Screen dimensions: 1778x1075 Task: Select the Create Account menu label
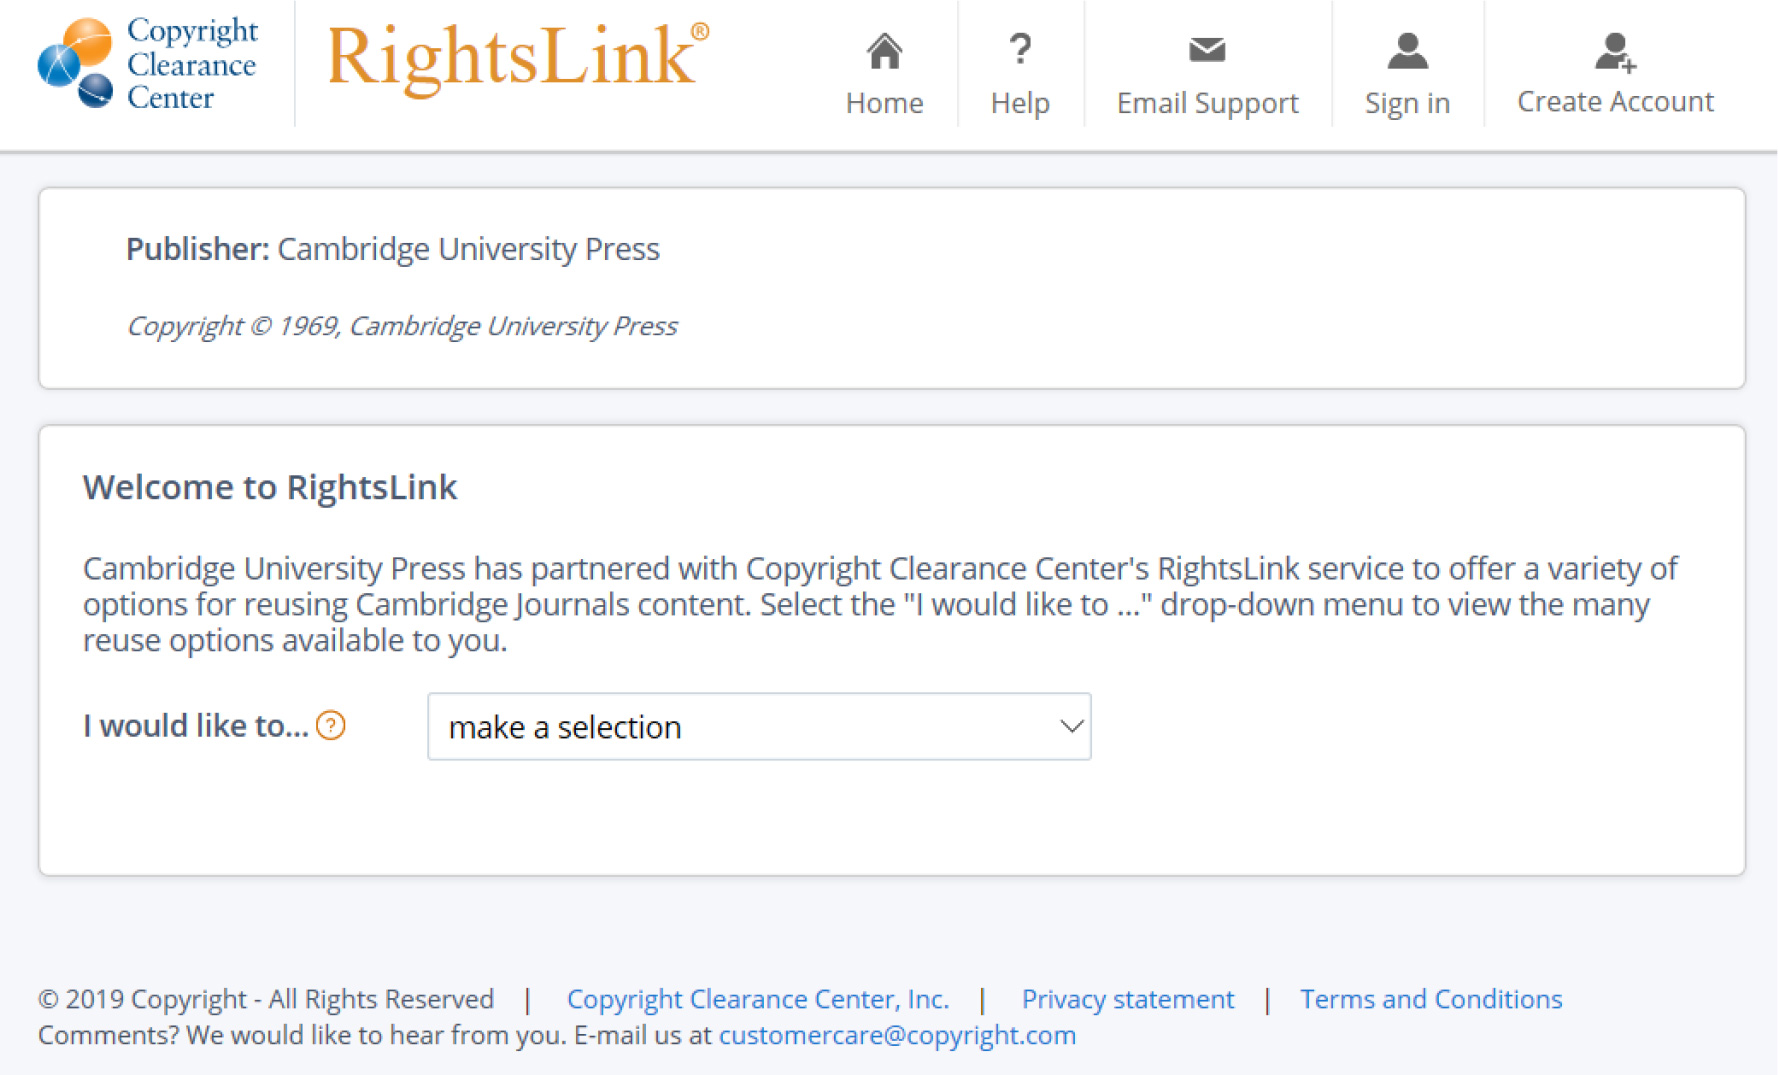pyautogui.click(x=1615, y=102)
